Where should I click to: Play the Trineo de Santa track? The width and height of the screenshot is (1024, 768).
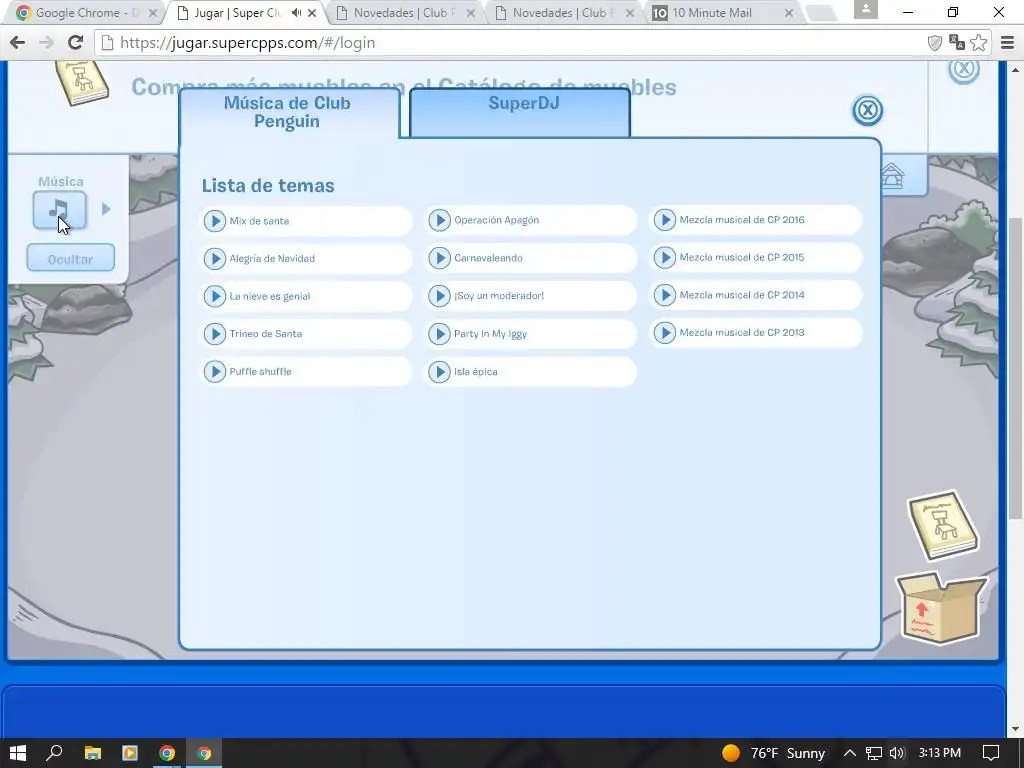pos(214,334)
